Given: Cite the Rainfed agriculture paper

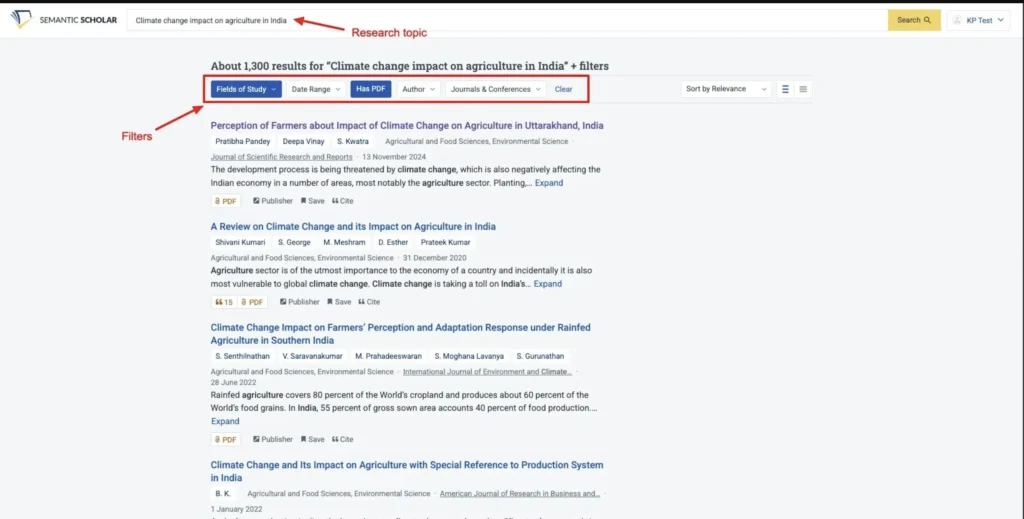Looking at the screenshot, I should pos(342,439).
